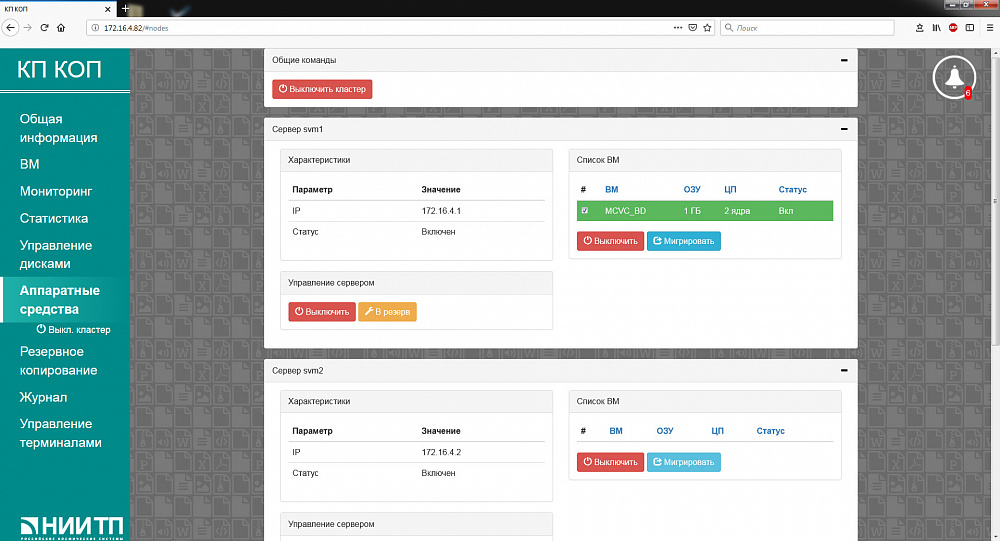This screenshot has height=541, width=1000.
Task: Click the Выключить кластер red button
Action: coord(322,89)
